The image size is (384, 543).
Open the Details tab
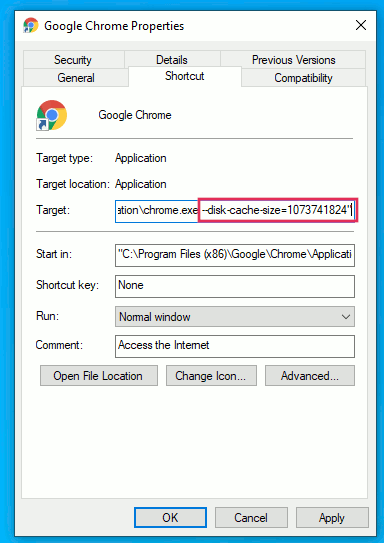172,60
